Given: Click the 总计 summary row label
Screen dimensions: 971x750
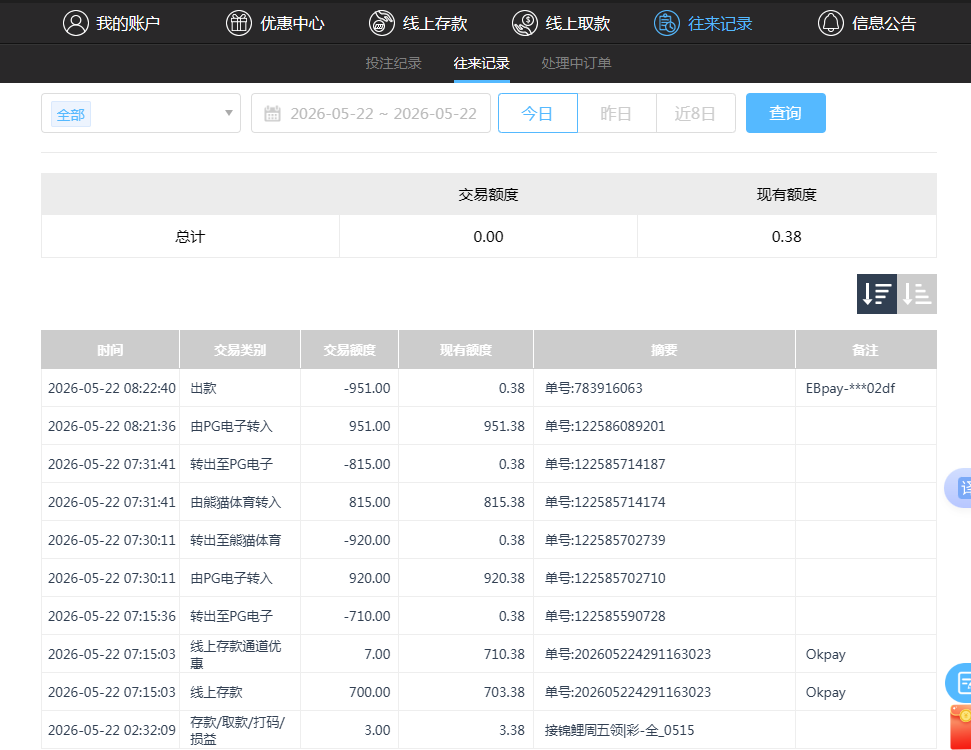Looking at the screenshot, I should pyautogui.click(x=190, y=237).
